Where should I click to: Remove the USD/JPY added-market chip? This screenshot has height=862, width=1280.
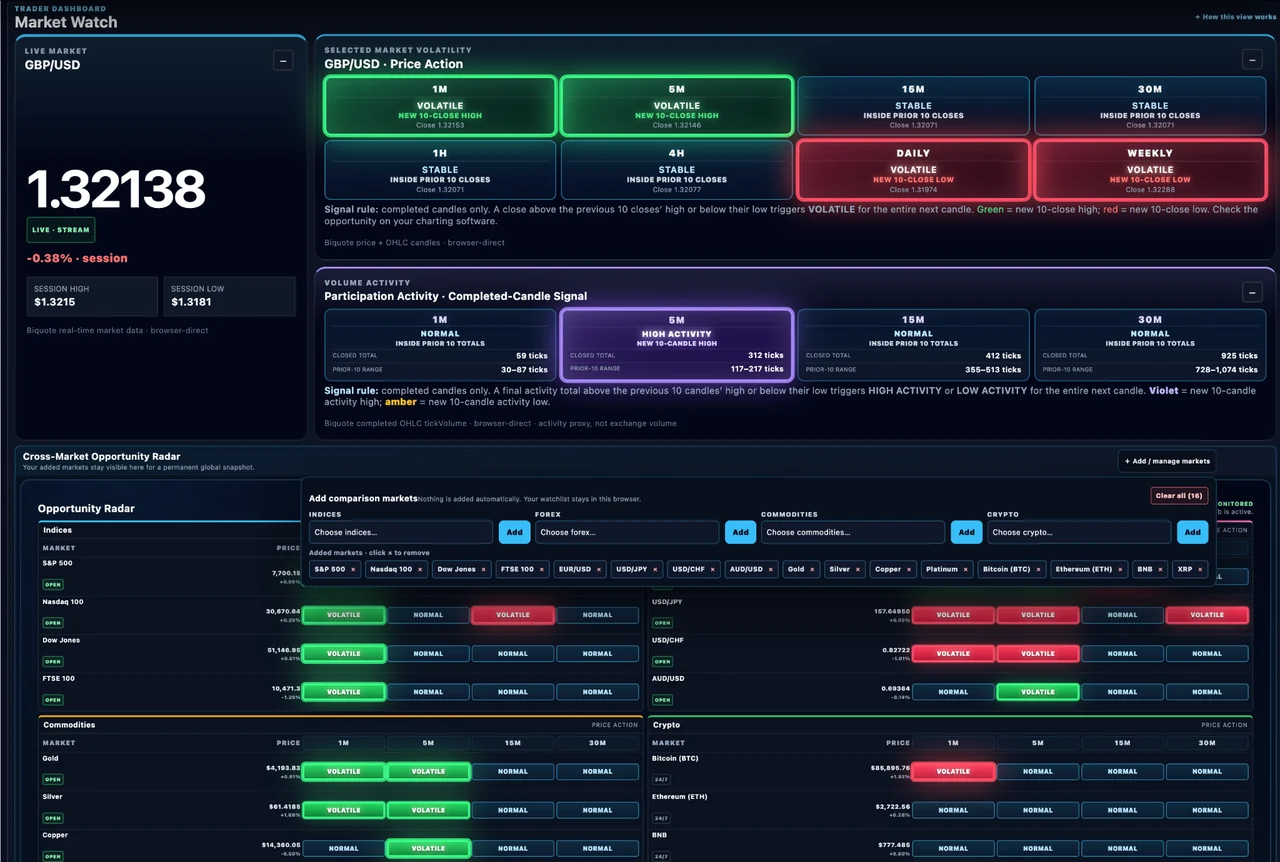click(654, 569)
